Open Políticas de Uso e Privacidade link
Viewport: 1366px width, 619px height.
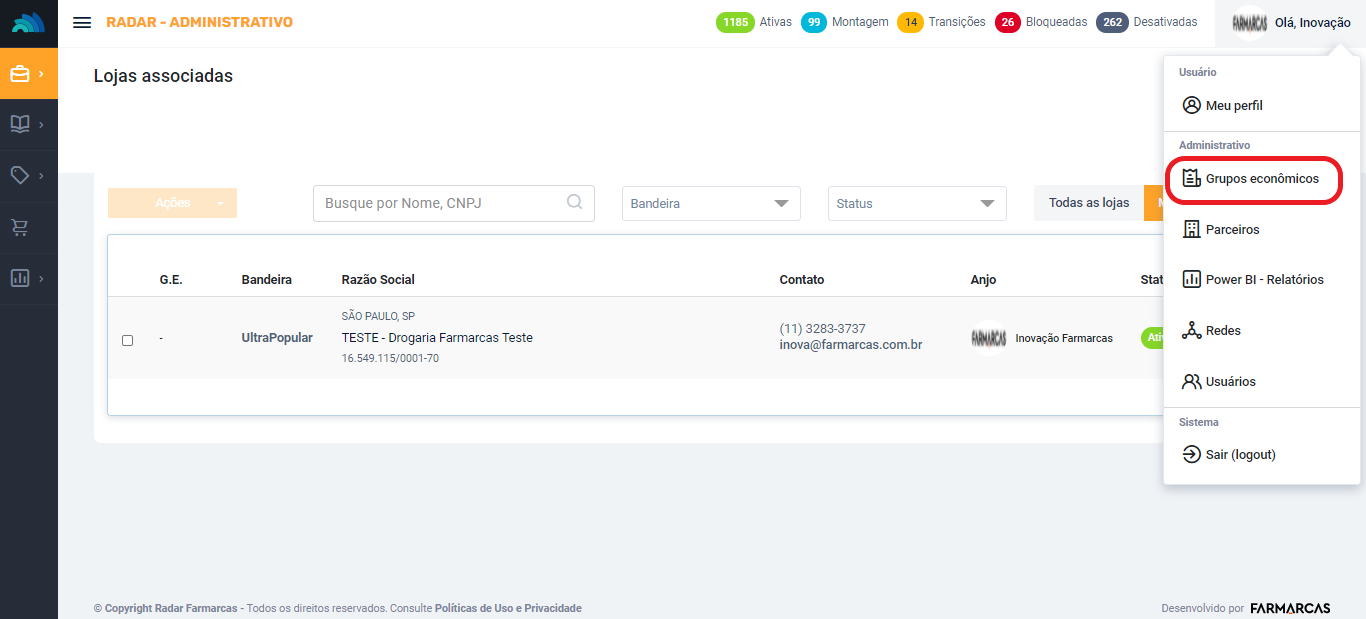pos(508,608)
